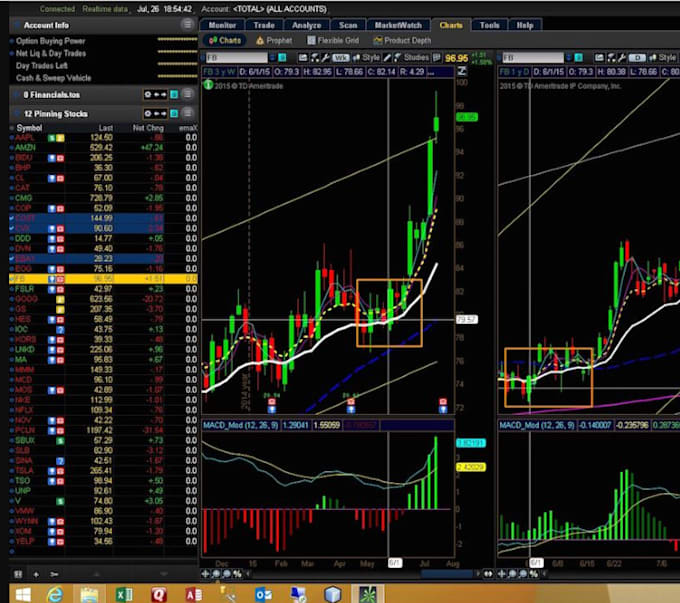Click the pan crosshair icon below left chart
This screenshot has width=680, height=603.
(206, 574)
